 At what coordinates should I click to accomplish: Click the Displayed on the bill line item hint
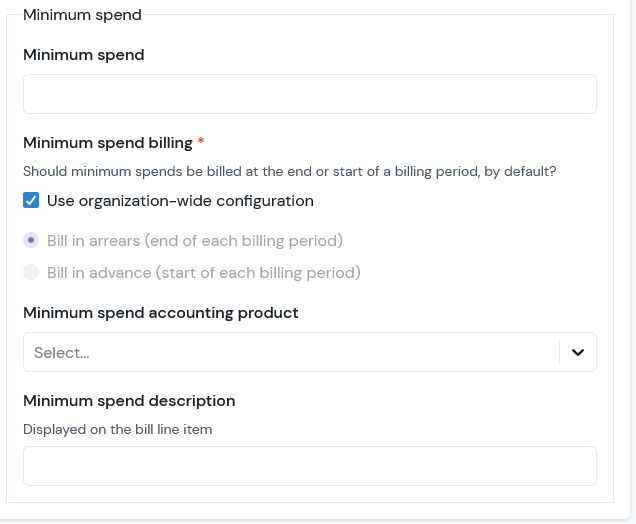coord(118,430)
